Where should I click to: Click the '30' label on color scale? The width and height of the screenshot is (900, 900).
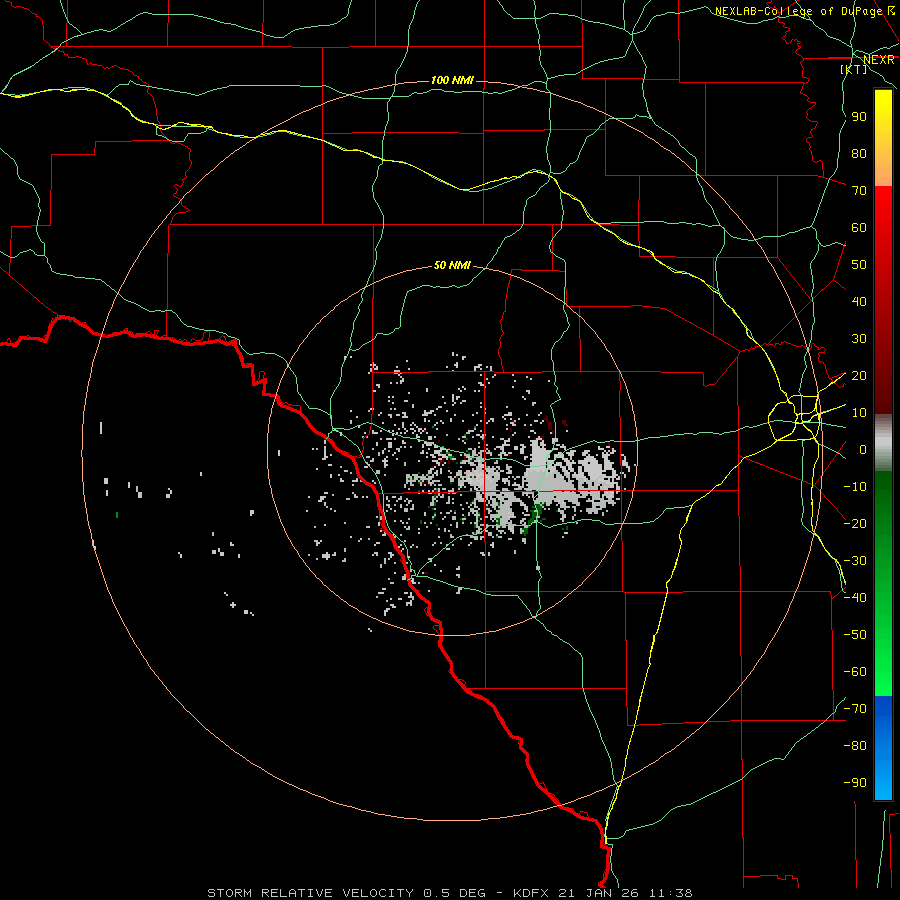(x=859, y=339)
